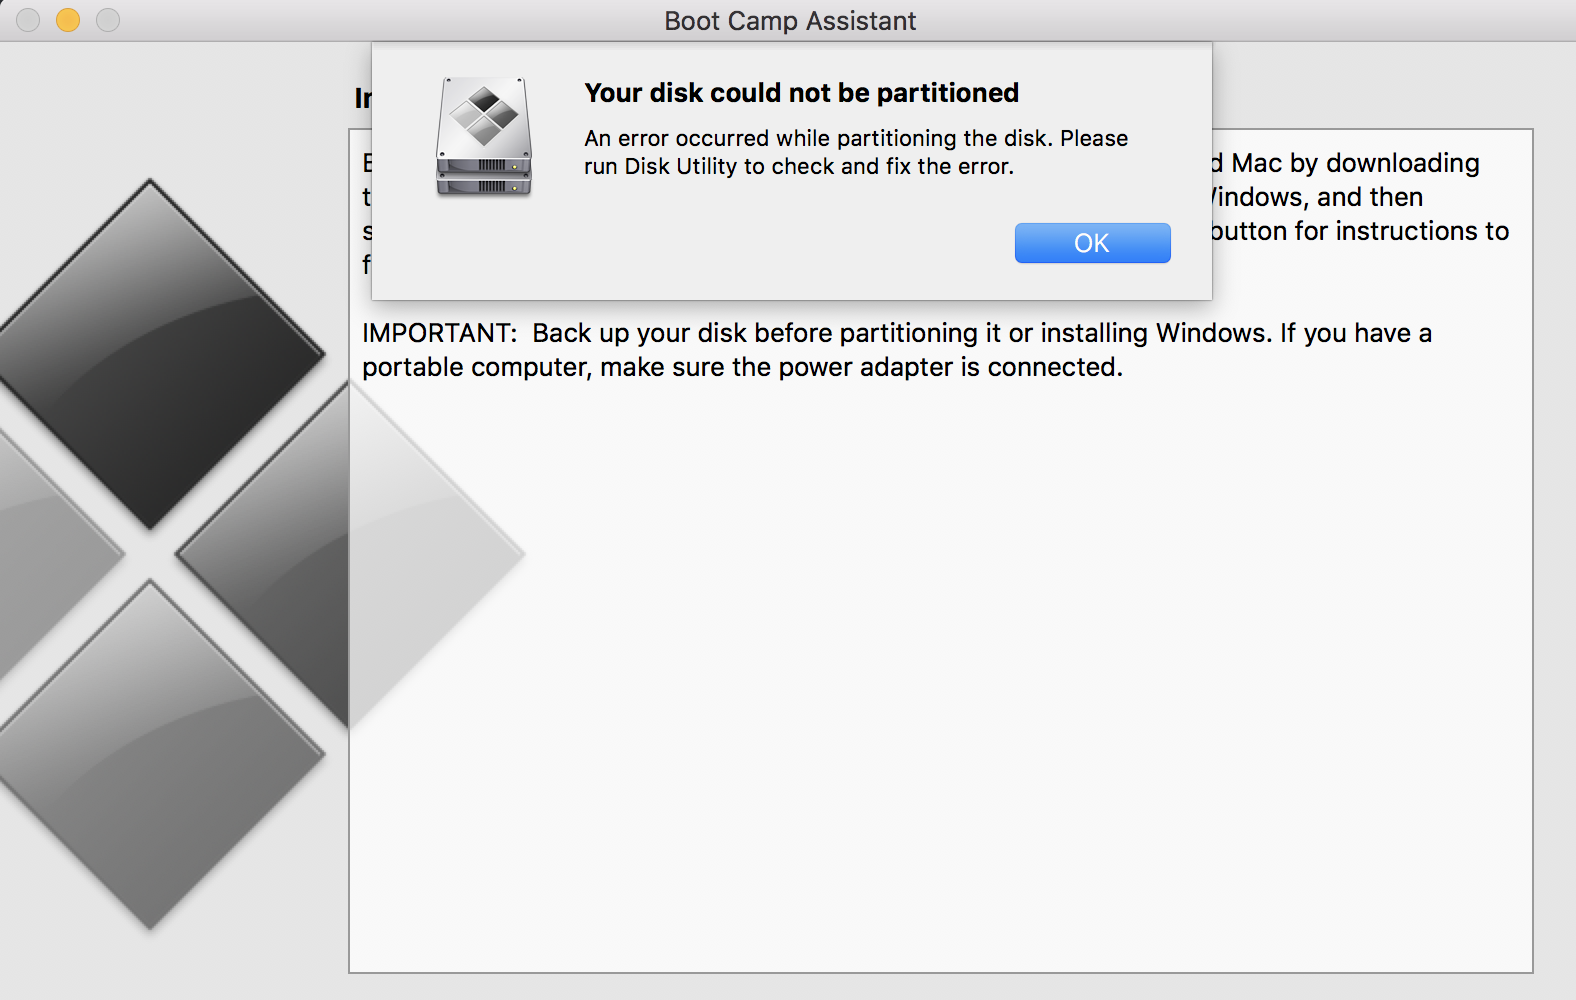Click the 'Your disk could not be partitioned' heading
This screenshot has width=1576, height=1000.
click(801, 93)
